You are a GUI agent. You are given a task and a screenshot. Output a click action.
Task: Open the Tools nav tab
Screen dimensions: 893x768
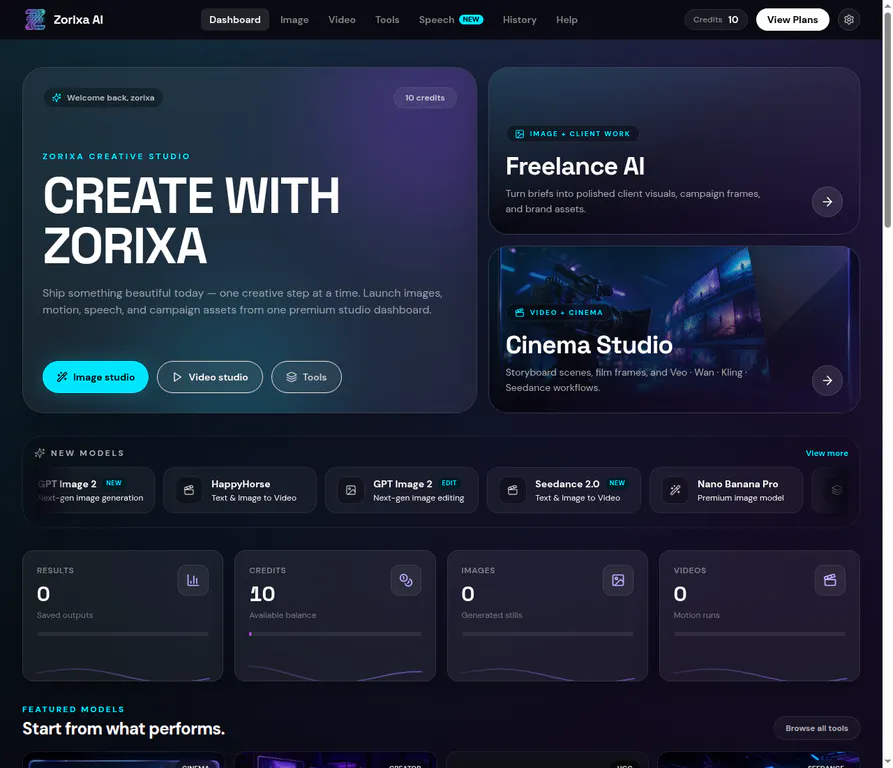[x=387, y=19]
